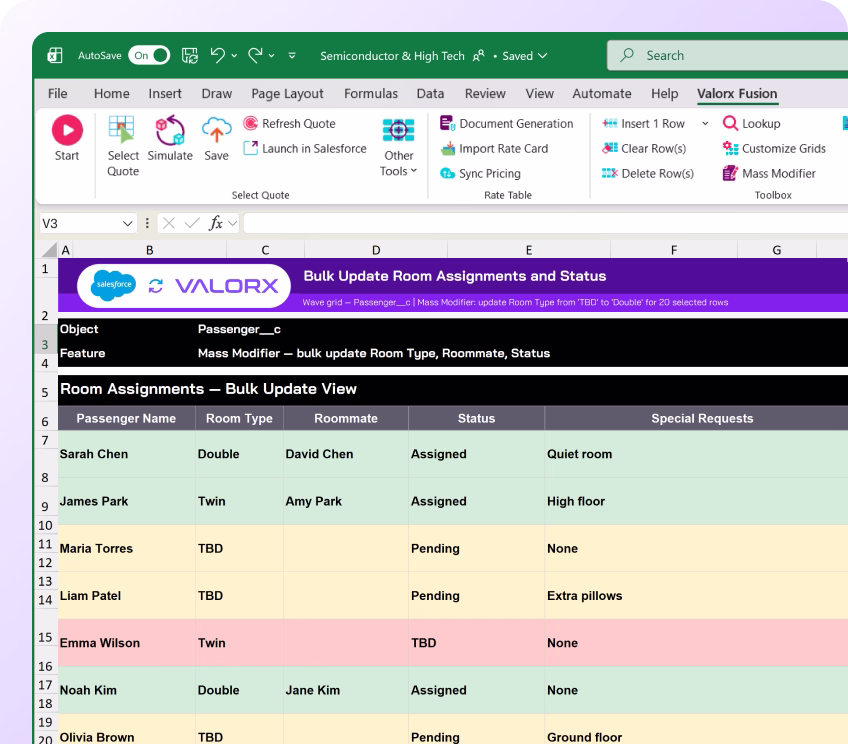
Task: Click the fx insert function icon
Action: coord(216,223)
